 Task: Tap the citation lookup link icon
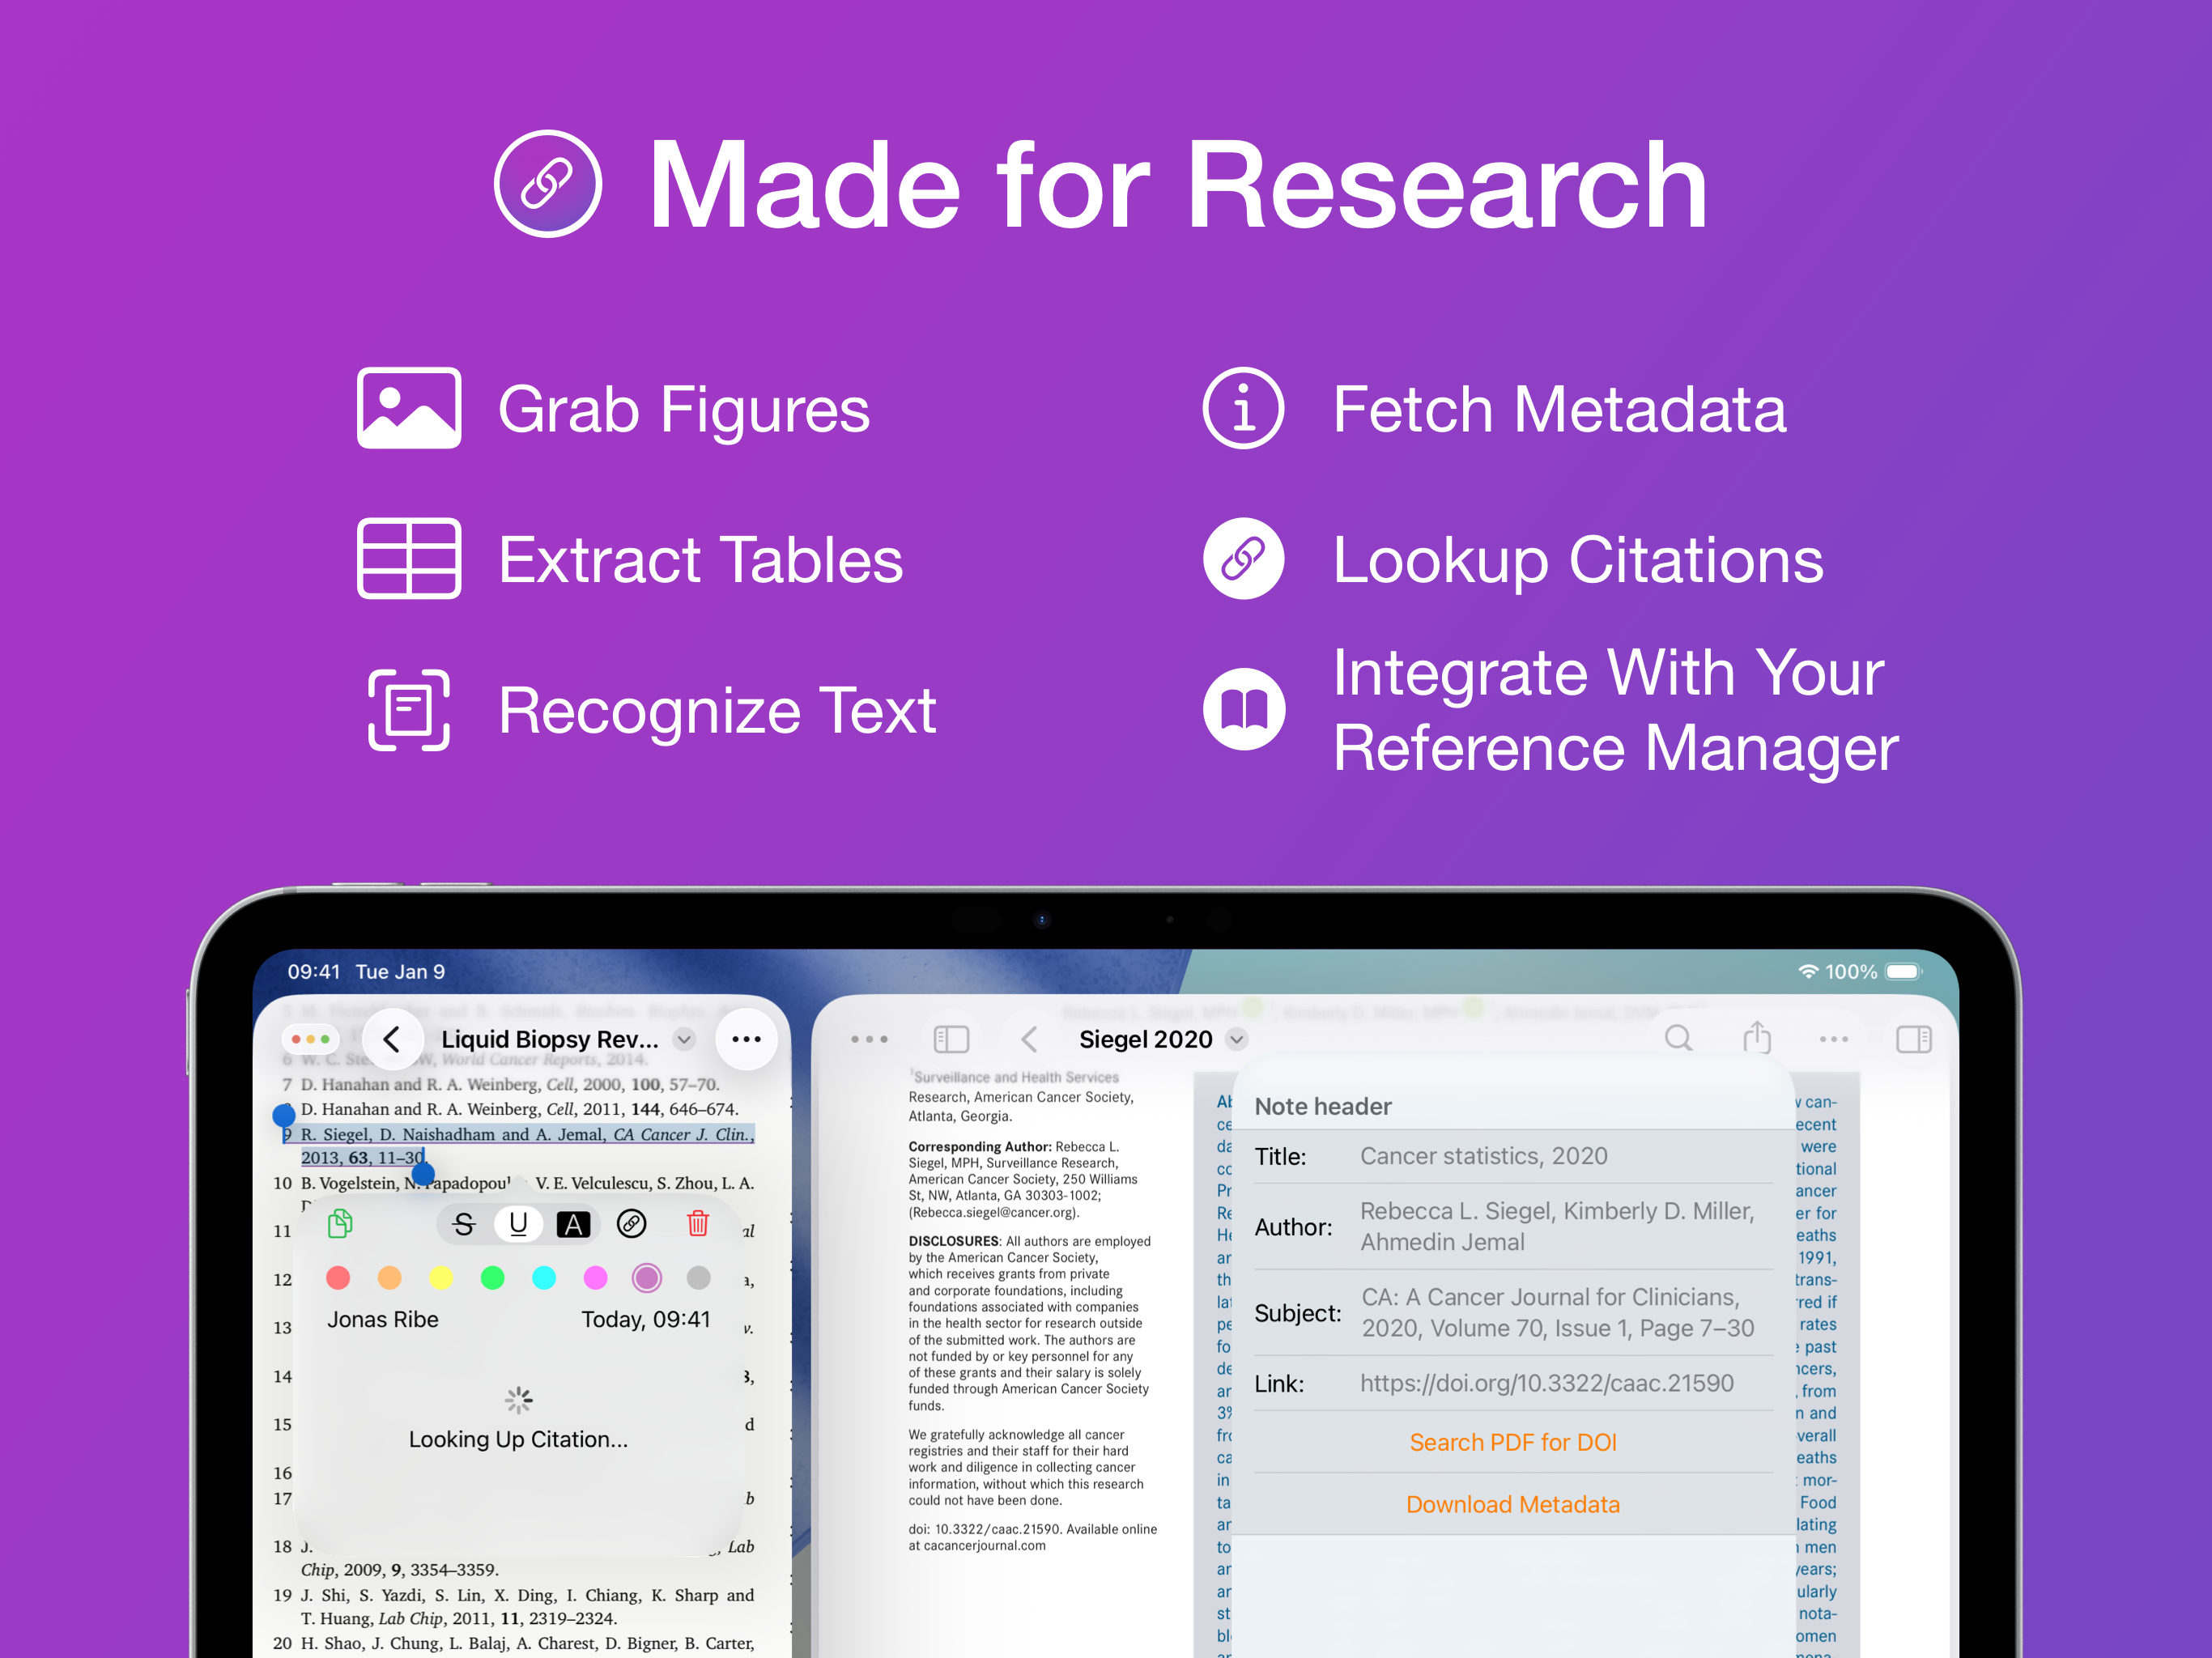click(632, 1224)
